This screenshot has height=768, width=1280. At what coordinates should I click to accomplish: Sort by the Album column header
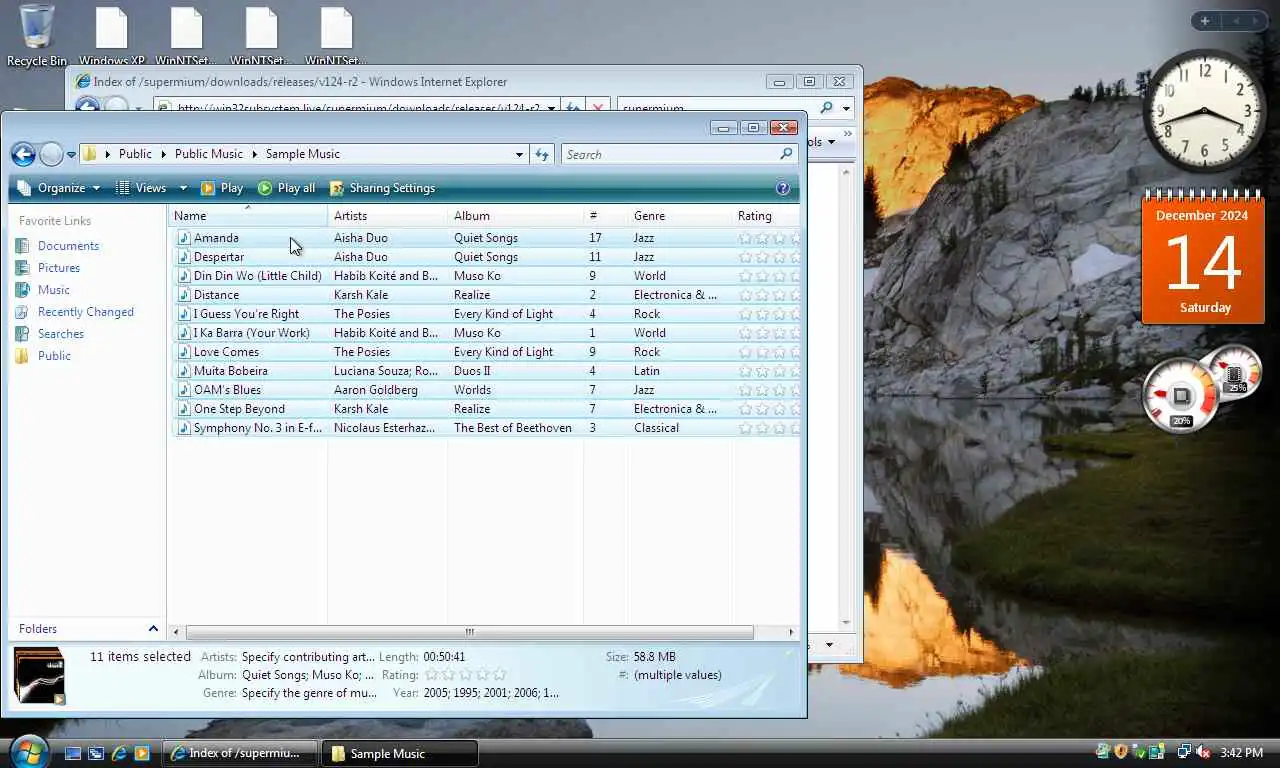pos(515,216)
